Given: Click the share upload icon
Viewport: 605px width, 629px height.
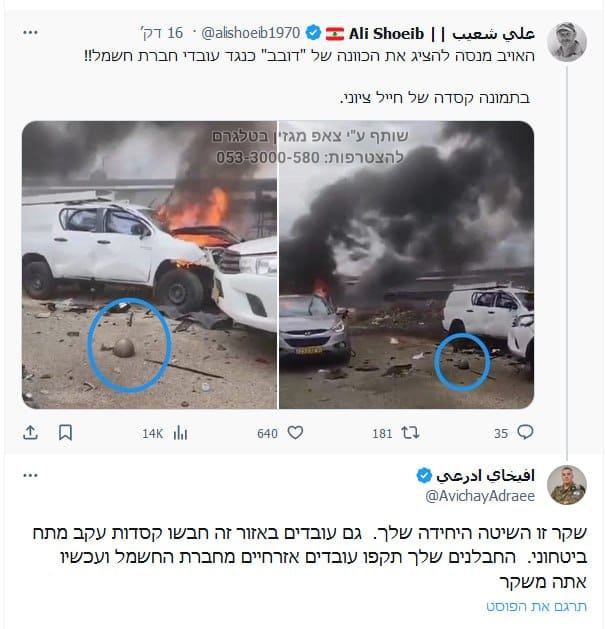Looking at the screenshot, I should click(30, 432).
